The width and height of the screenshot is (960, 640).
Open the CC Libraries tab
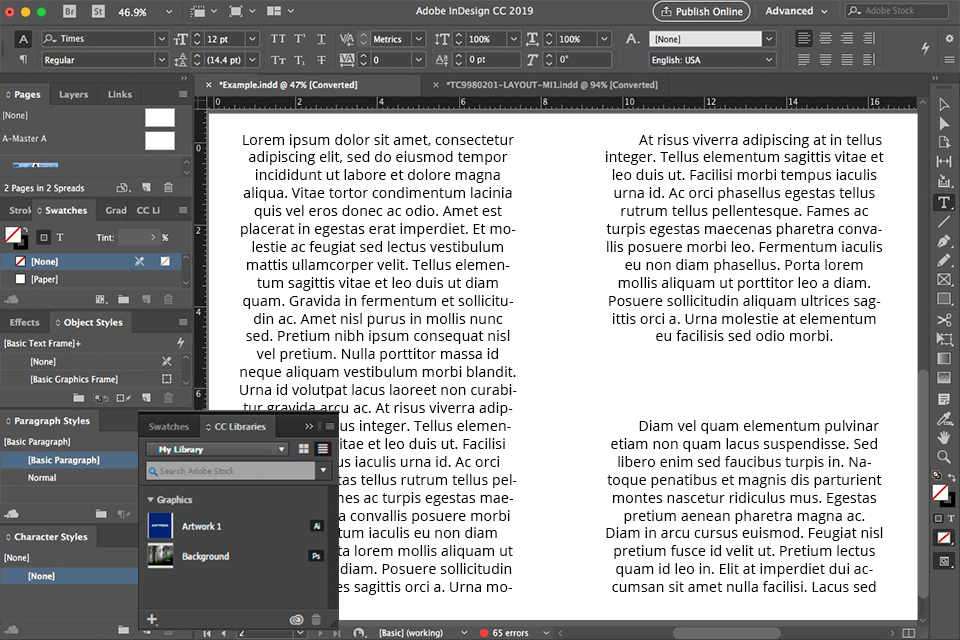pyautogui.click(x=240, y=426)
